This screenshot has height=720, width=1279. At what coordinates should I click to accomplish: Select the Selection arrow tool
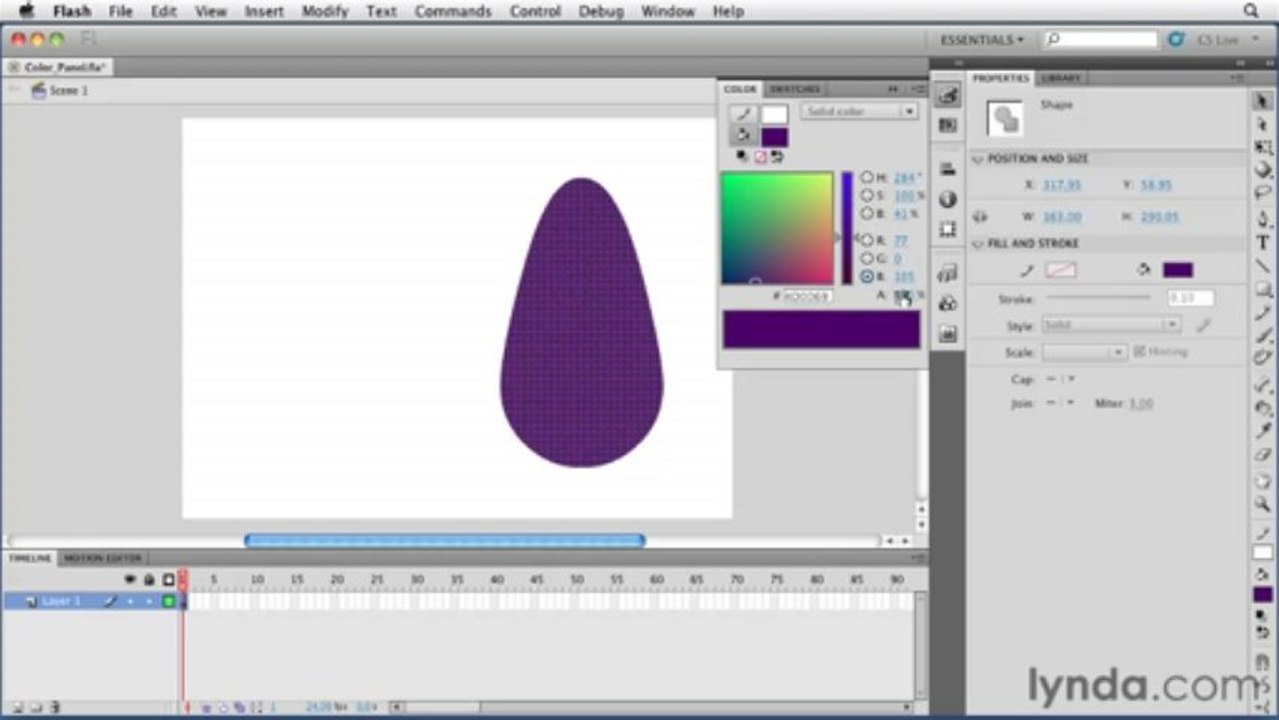[x=1263, y=100]
